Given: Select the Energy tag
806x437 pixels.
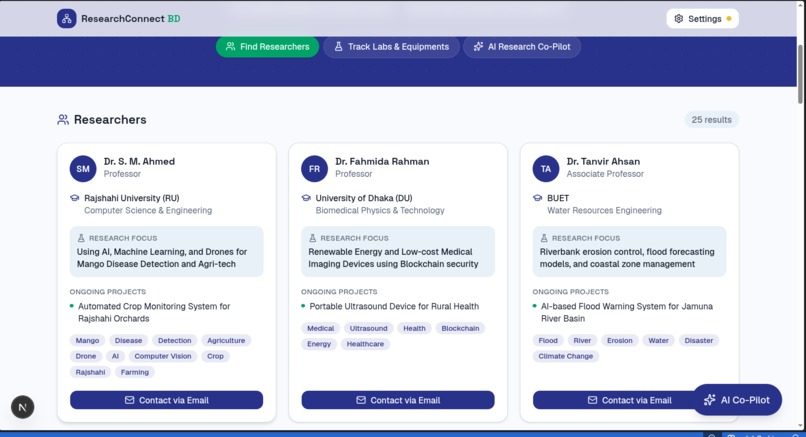Looking at the screenshot, I should click(x=319, y=344).
